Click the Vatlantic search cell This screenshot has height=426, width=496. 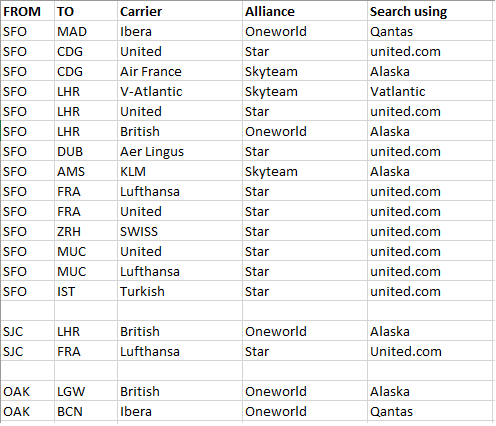[x=430, y=91]
